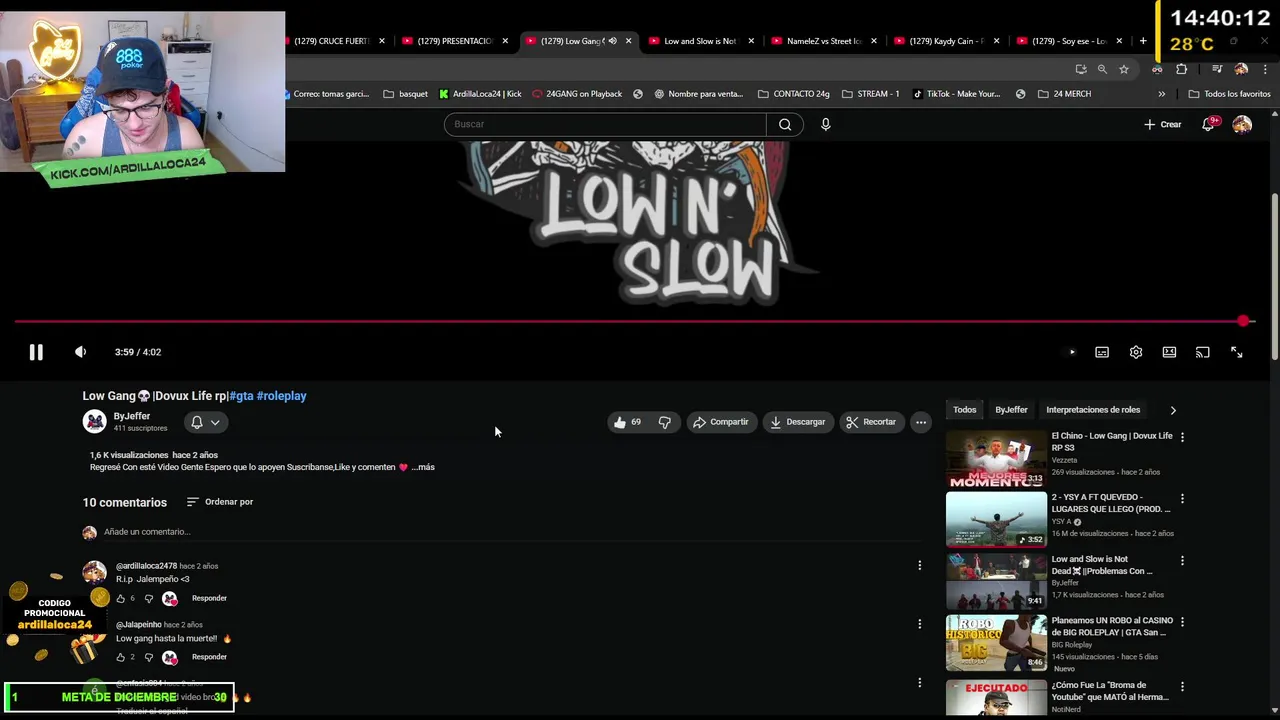1280x720 pixels.
Task: Open the YouTube notifications bell
Action: coord(1208,124)
